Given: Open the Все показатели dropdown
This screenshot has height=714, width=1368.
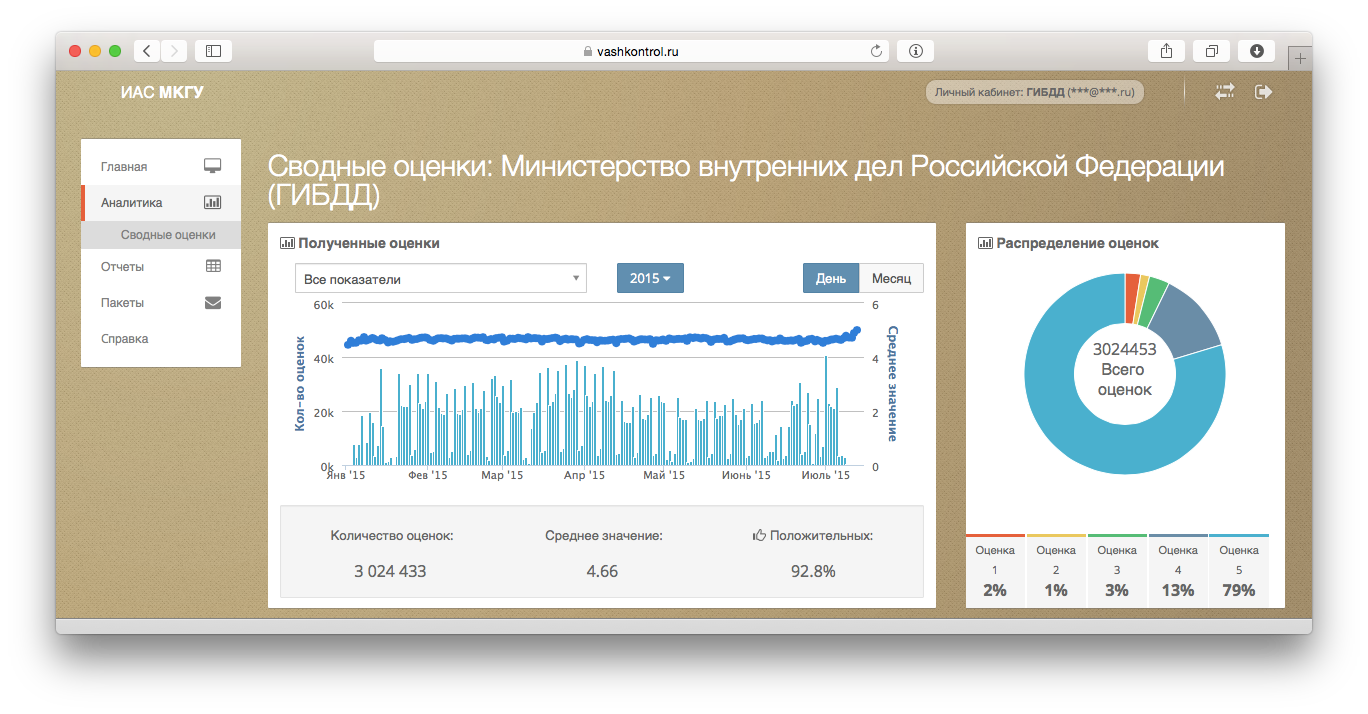Looking at the screenshot, I should click(440, 277).
